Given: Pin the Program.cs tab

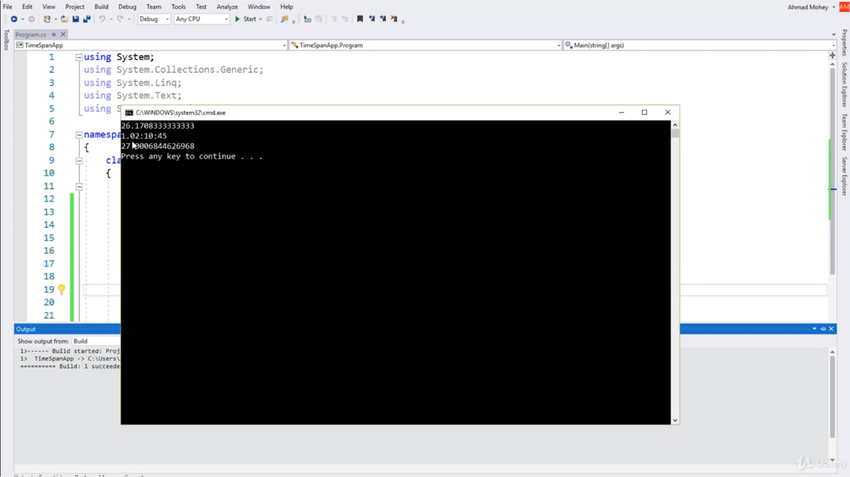Looking at the screenshot, I should [54, 34].
